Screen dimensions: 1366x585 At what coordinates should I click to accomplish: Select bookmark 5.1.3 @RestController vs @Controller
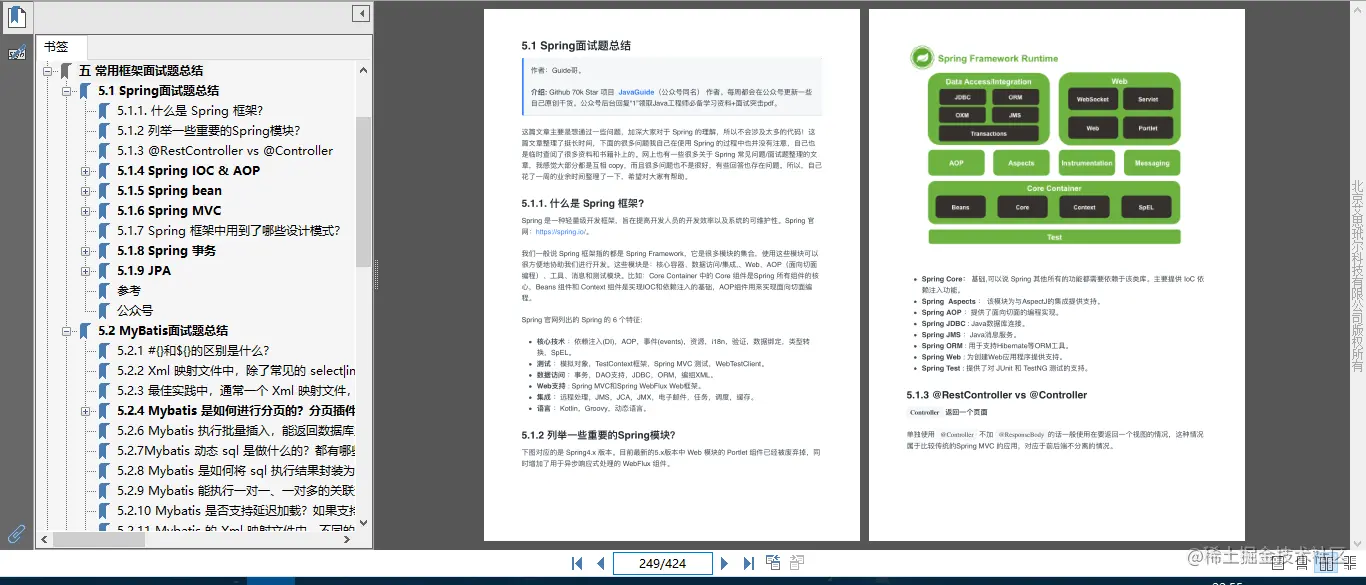point(225,151)
